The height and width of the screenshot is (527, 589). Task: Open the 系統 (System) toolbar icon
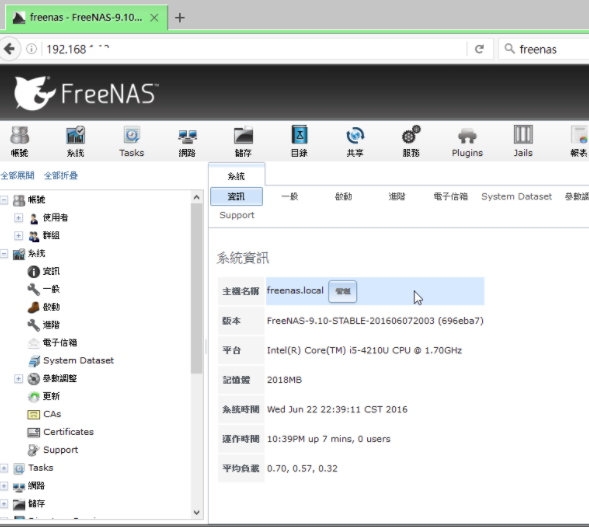(x=76, y=141)
